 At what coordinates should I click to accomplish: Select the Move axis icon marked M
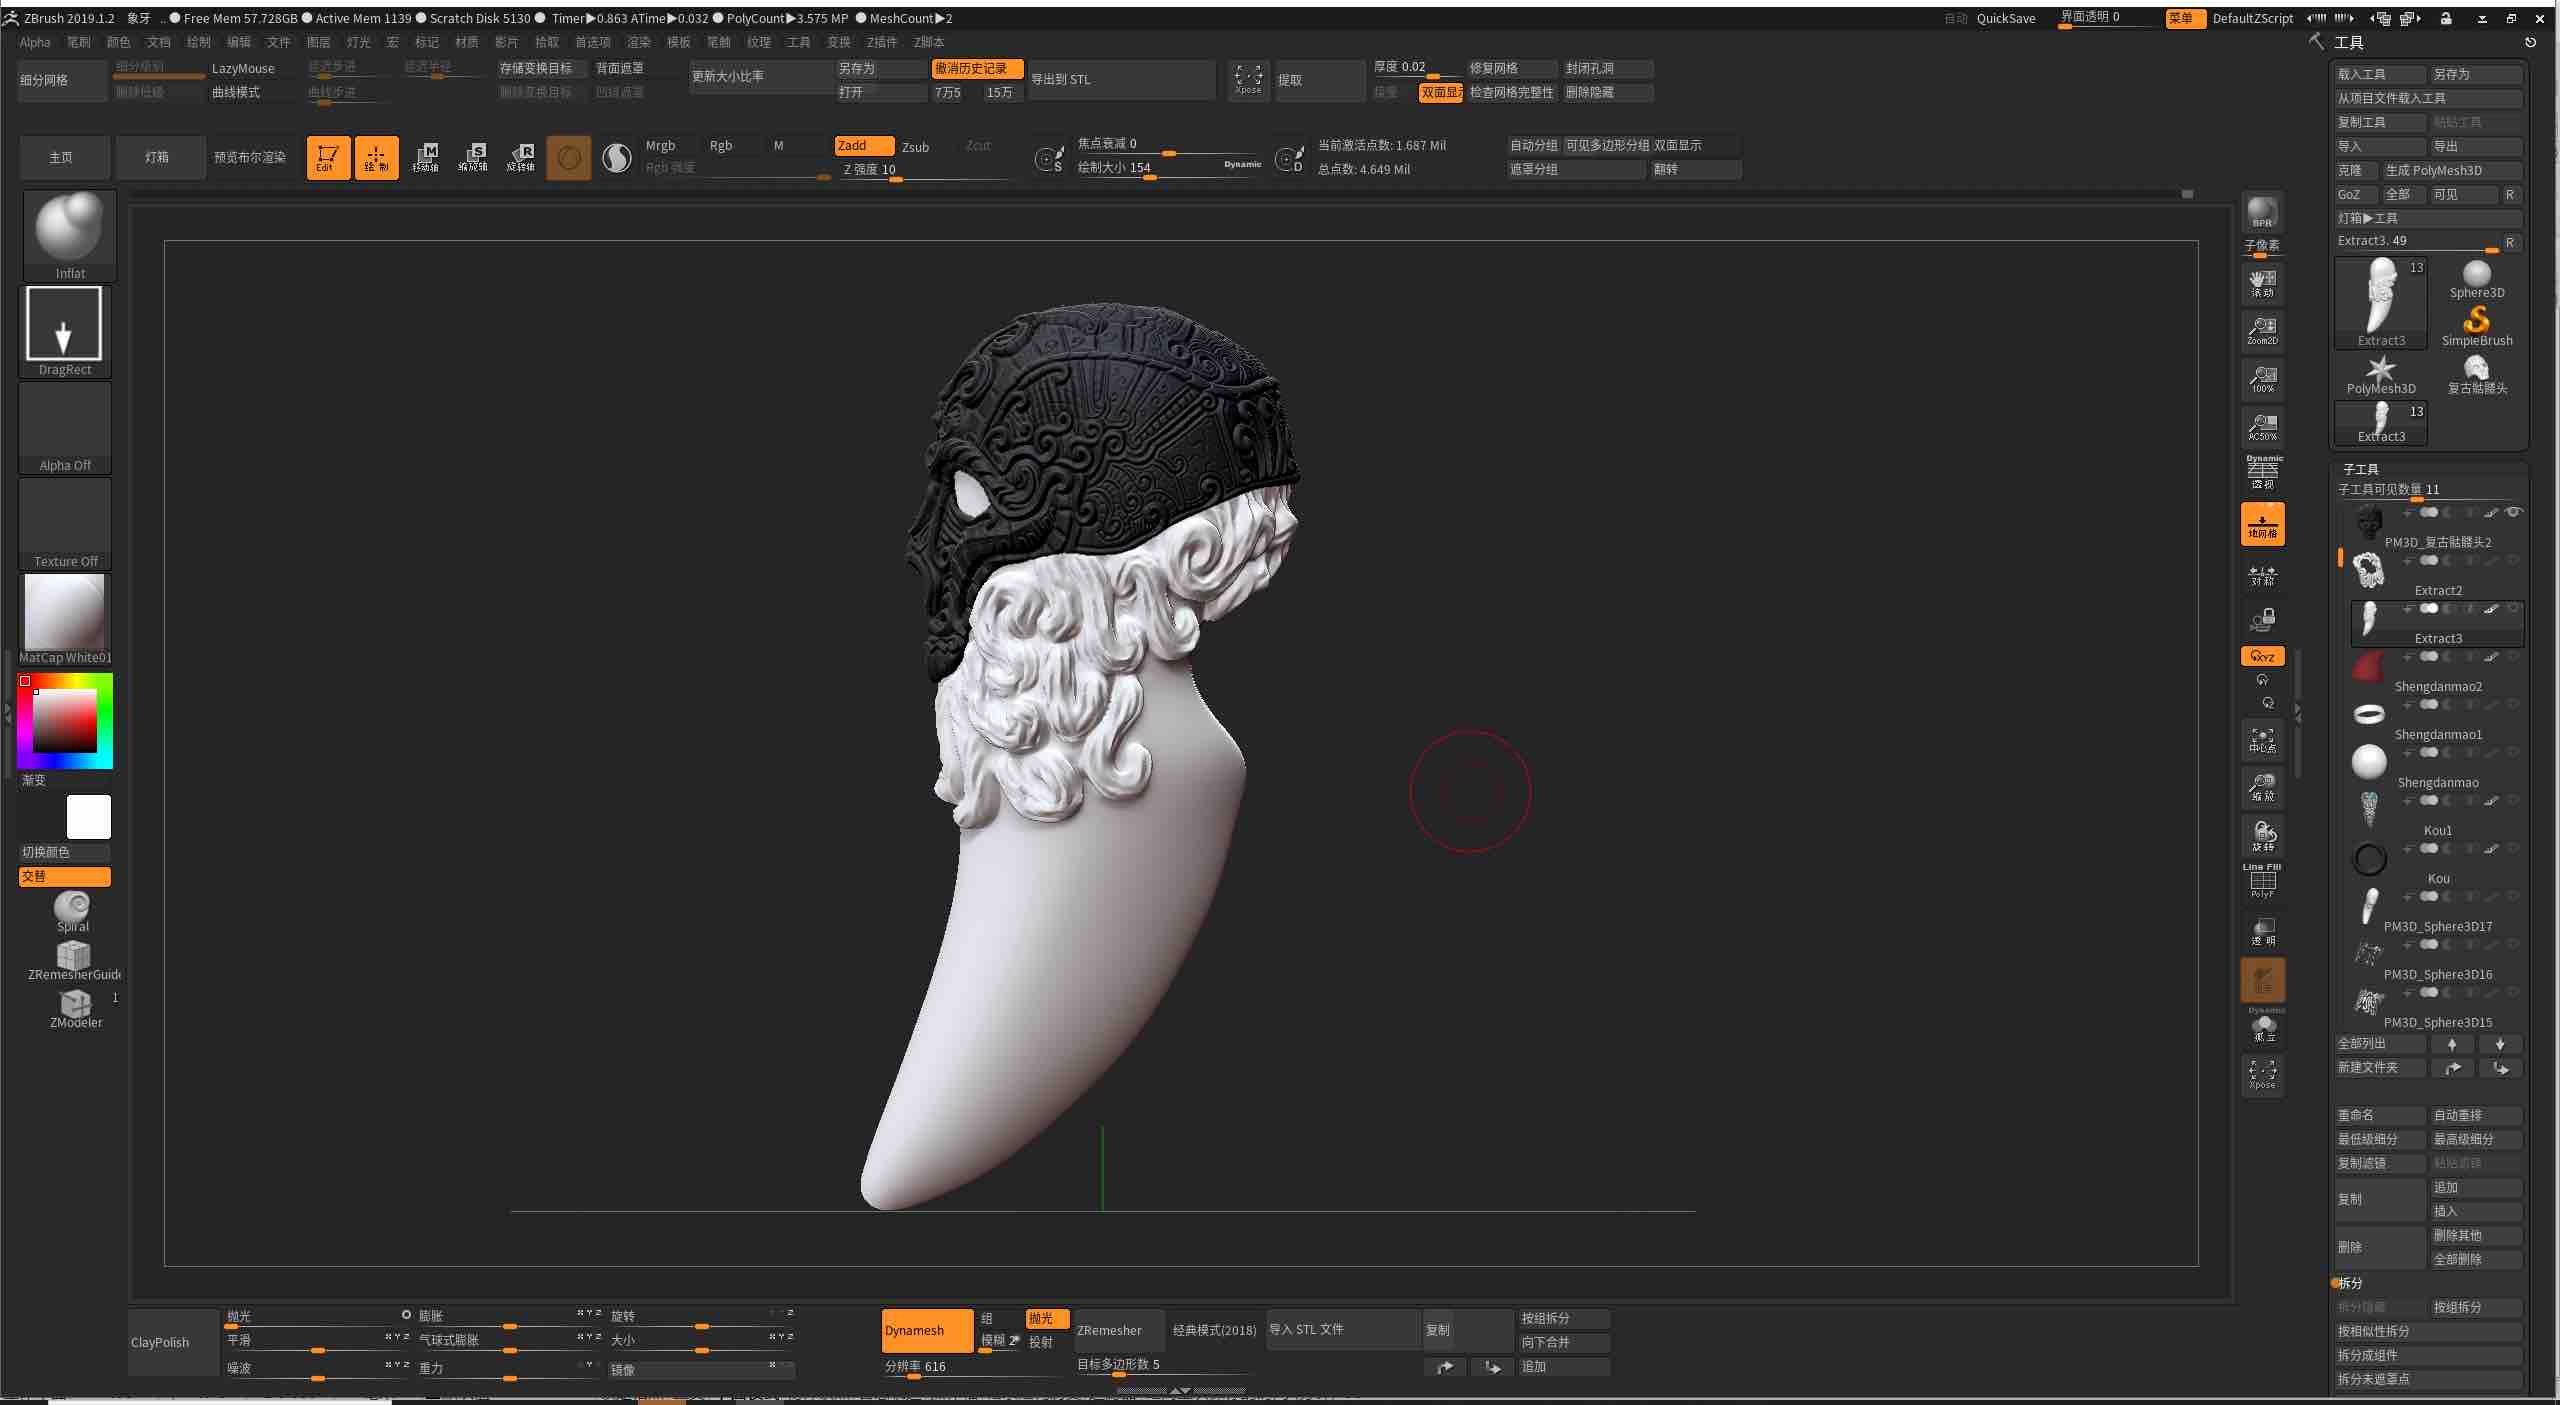pyautogui.click(x=427, y=157)
